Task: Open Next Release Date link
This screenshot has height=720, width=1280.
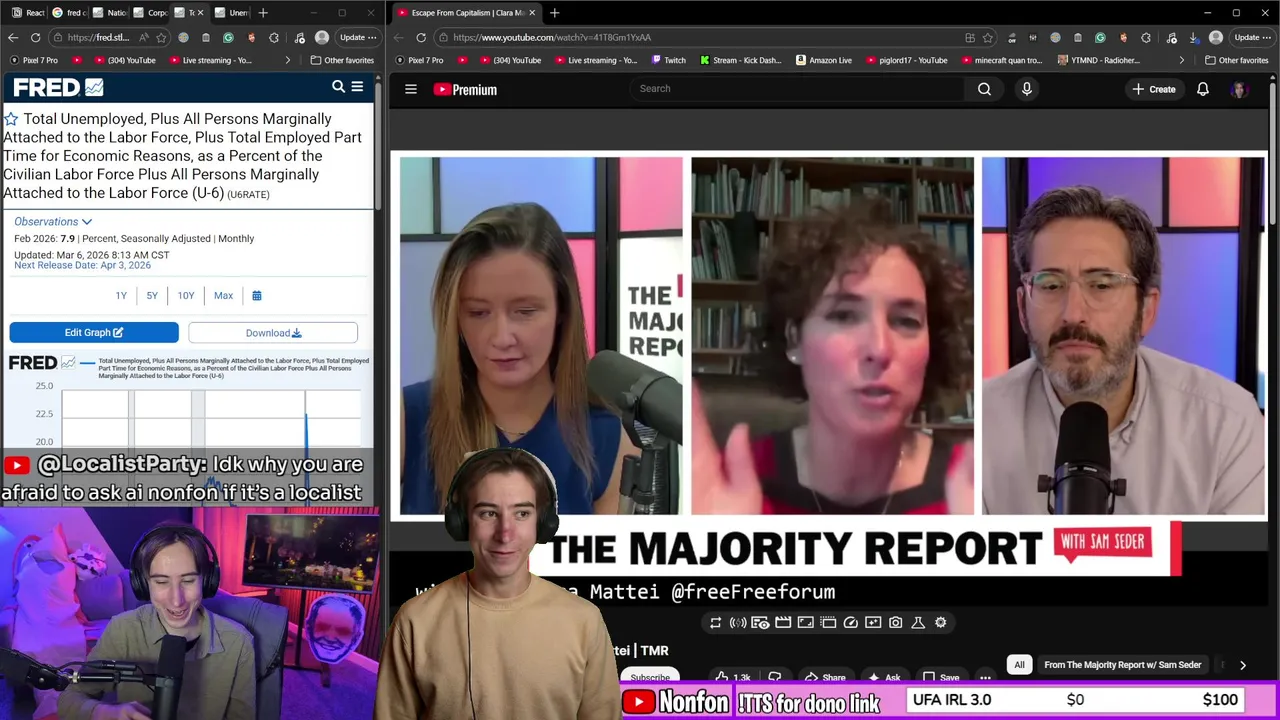Action: [82, 265]
